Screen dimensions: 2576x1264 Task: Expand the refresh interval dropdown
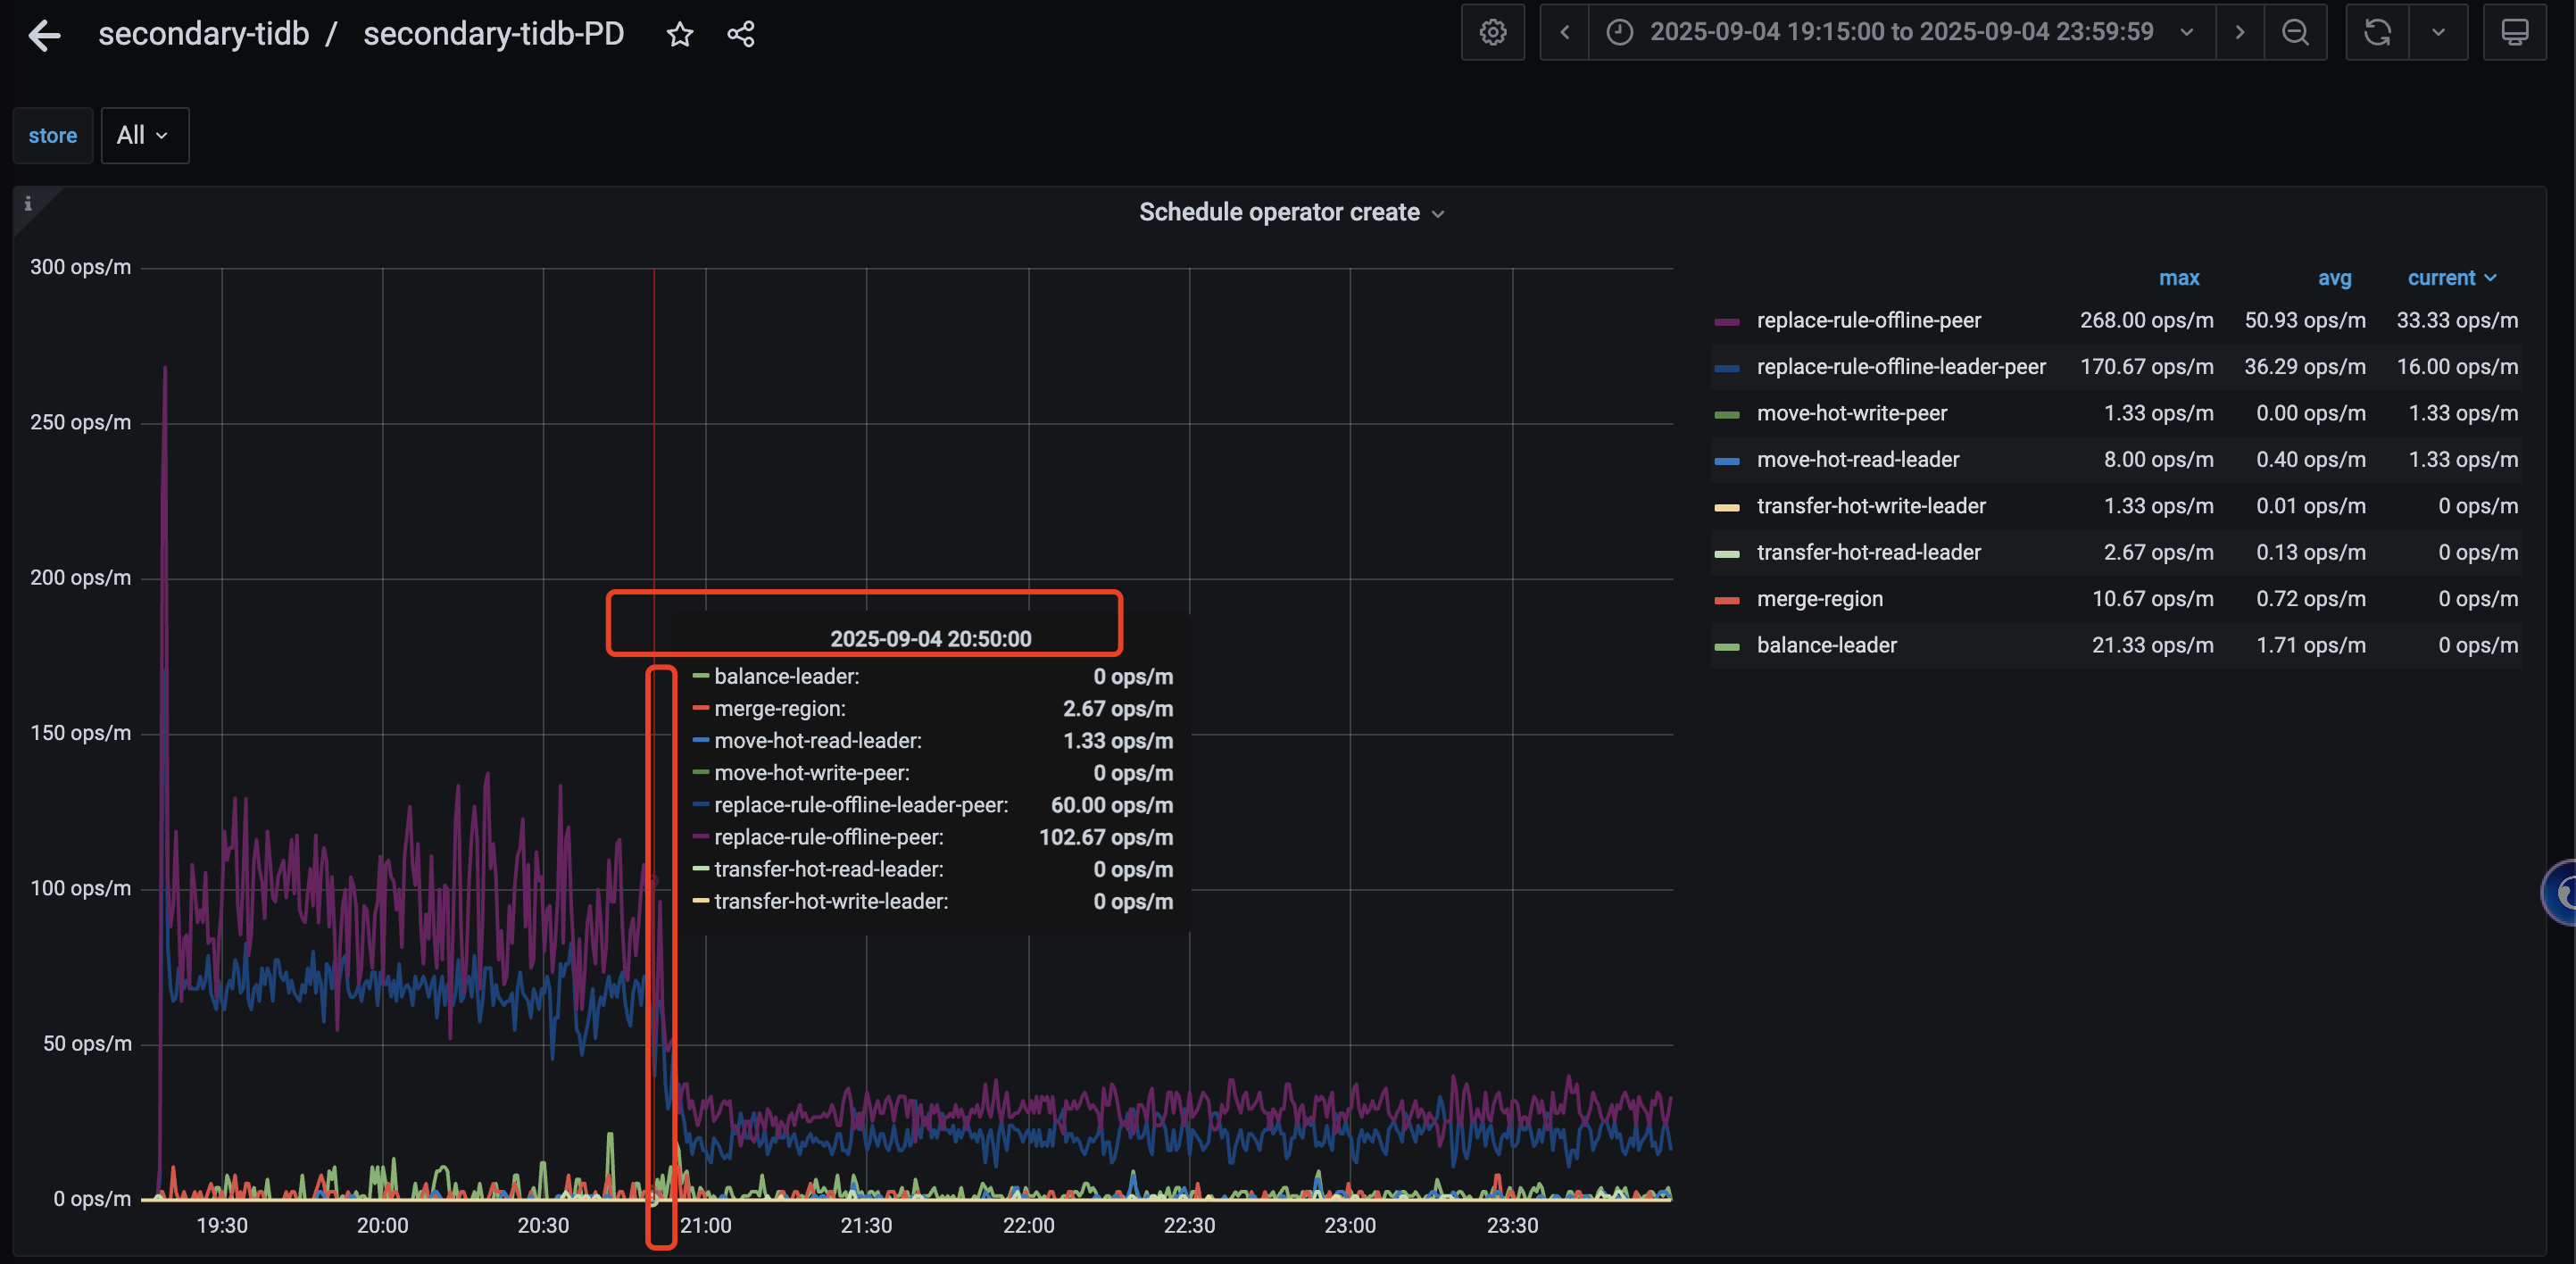pos(2438,32)
